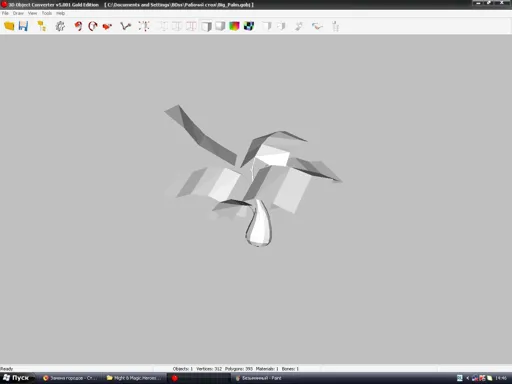Click the 'Objects: 1' status bar entry
512x384 pixels.
pyautogui.click(x=183, y=369)
